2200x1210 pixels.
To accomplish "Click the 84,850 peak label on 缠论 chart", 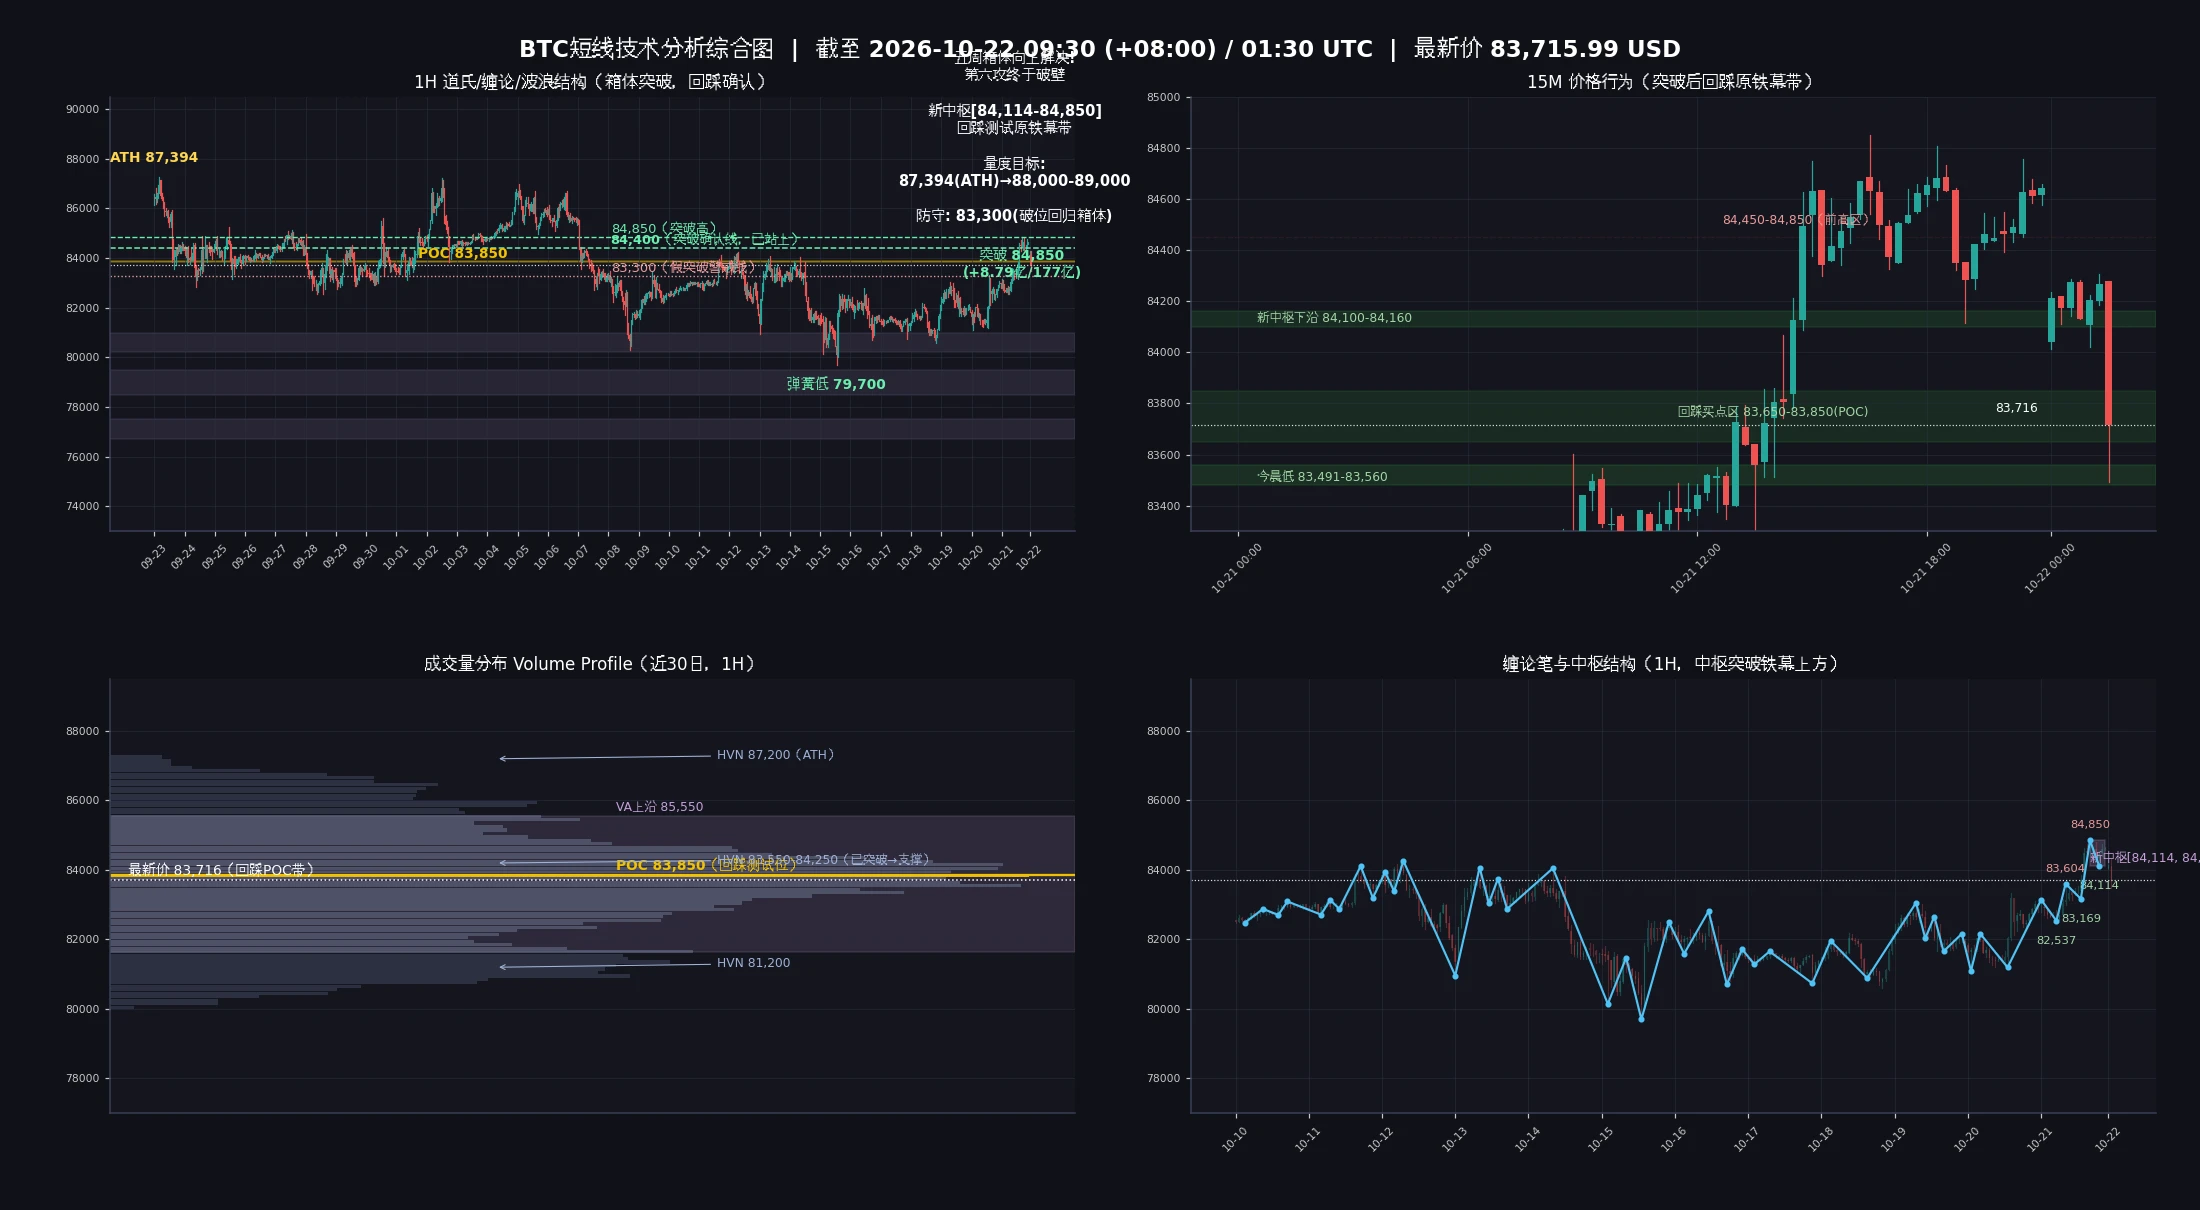I will point(2090,825).
